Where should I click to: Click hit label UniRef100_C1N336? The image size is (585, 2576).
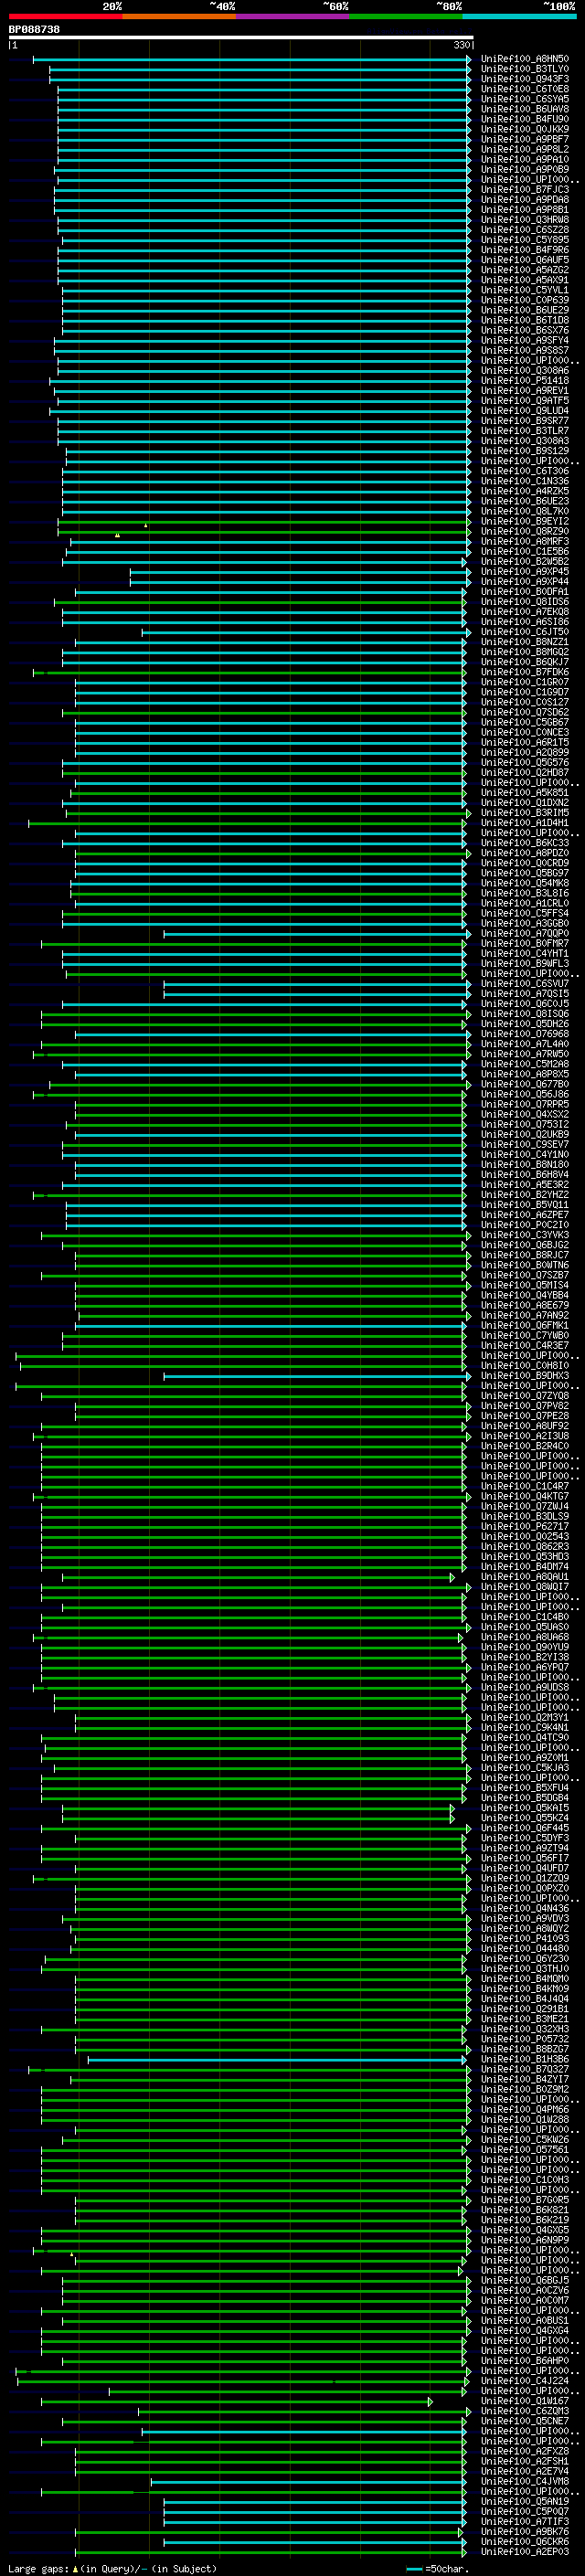pos(525,481)
